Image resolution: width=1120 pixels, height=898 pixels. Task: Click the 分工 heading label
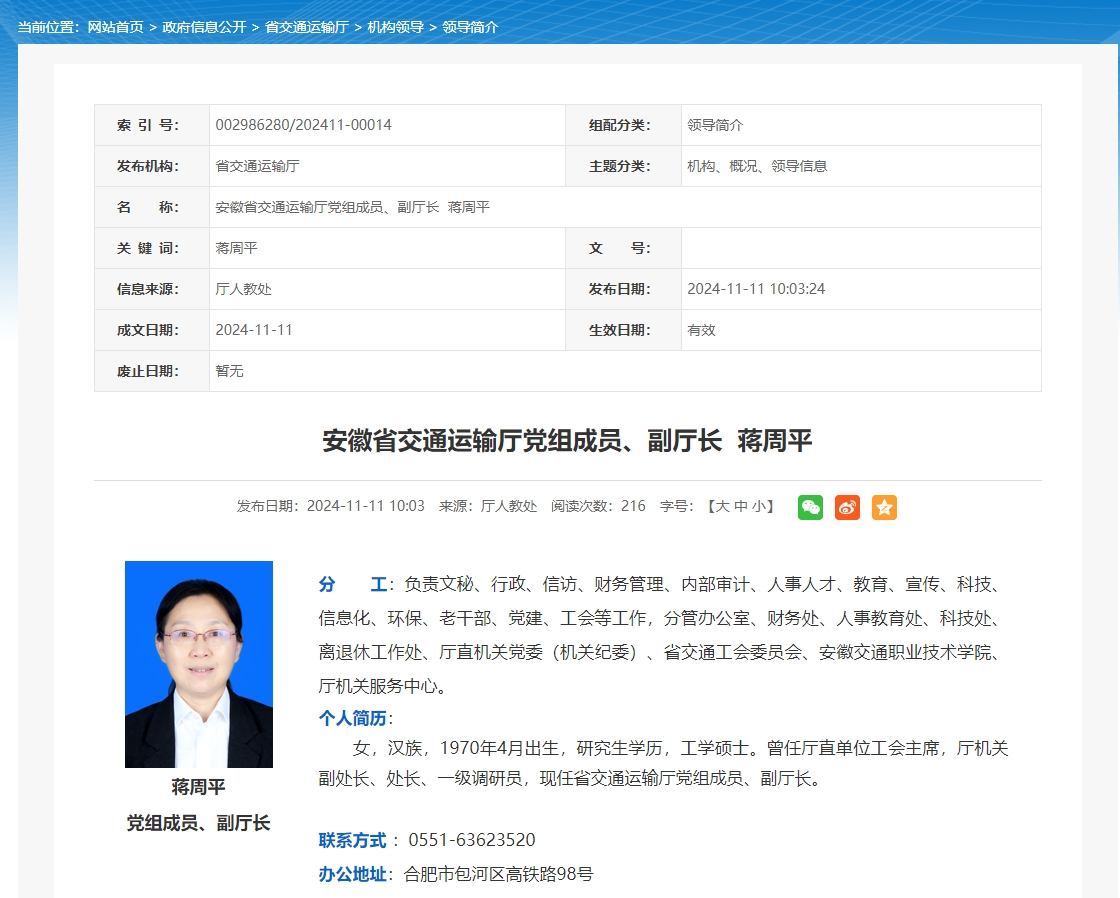pyautogui.click(x=353, y=584)
